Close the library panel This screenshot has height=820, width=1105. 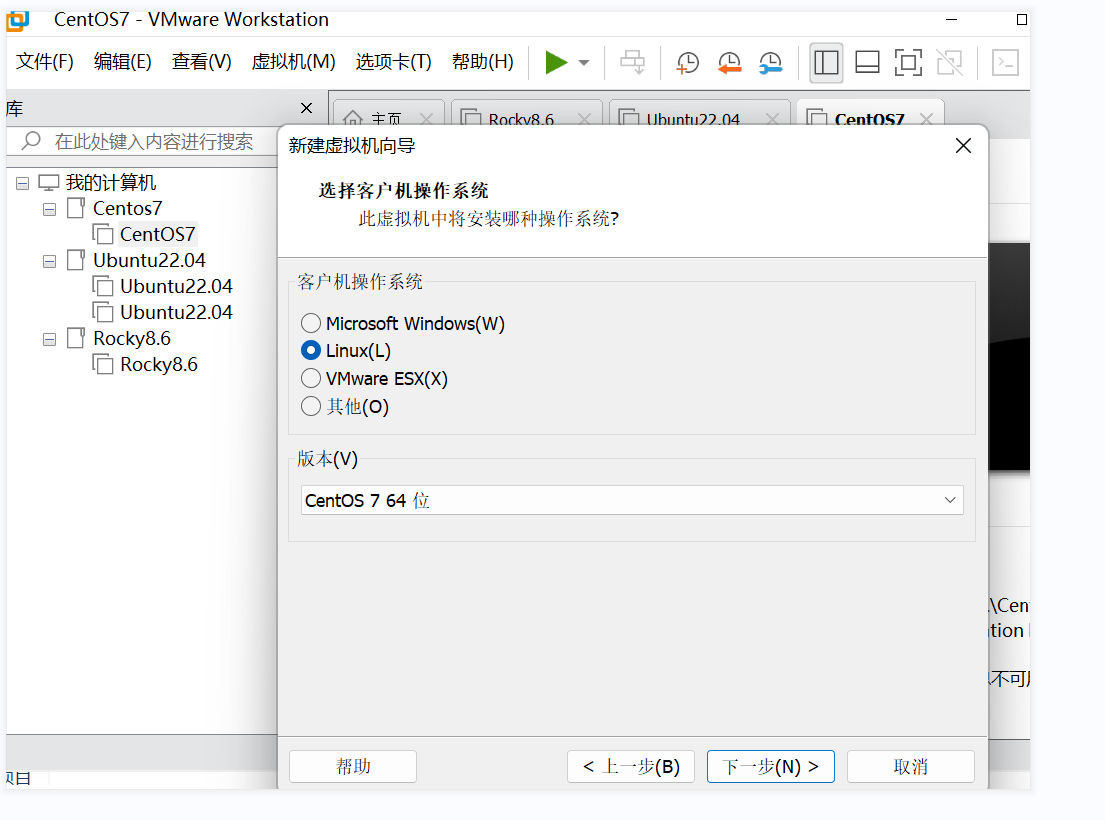tap(306, 108)
